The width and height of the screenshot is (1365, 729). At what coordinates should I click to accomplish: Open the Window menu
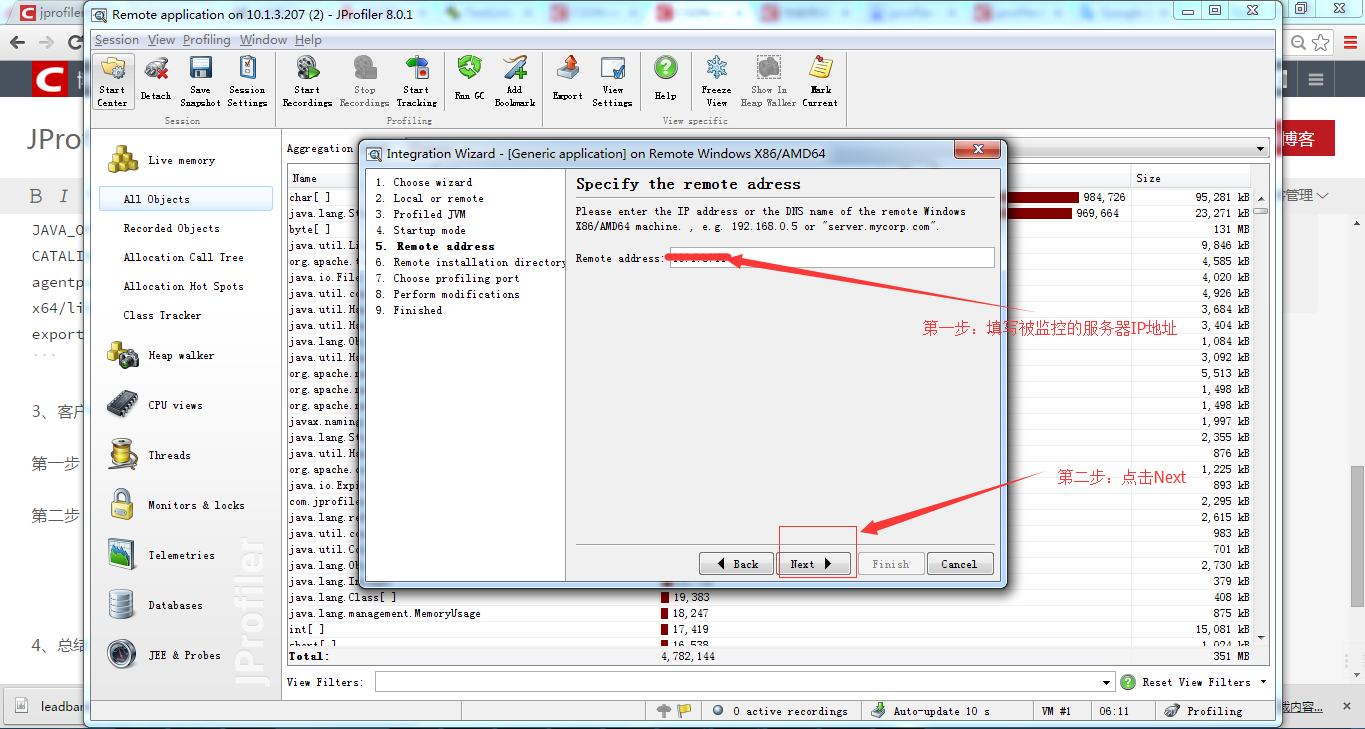pos(263,40)
